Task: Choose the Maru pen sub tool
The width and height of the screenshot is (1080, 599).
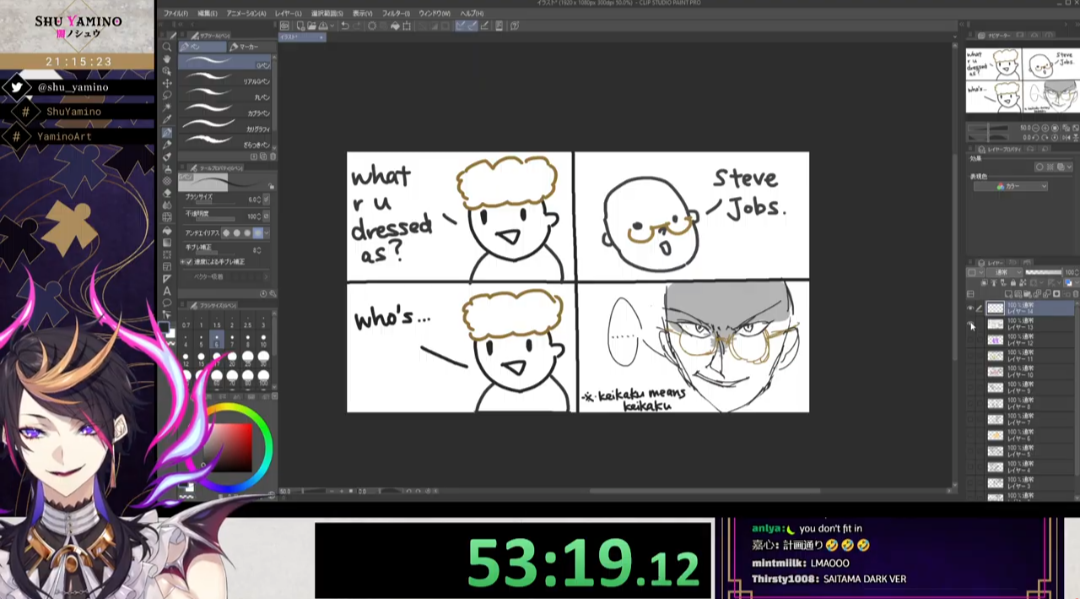Action: pos(225,96)
